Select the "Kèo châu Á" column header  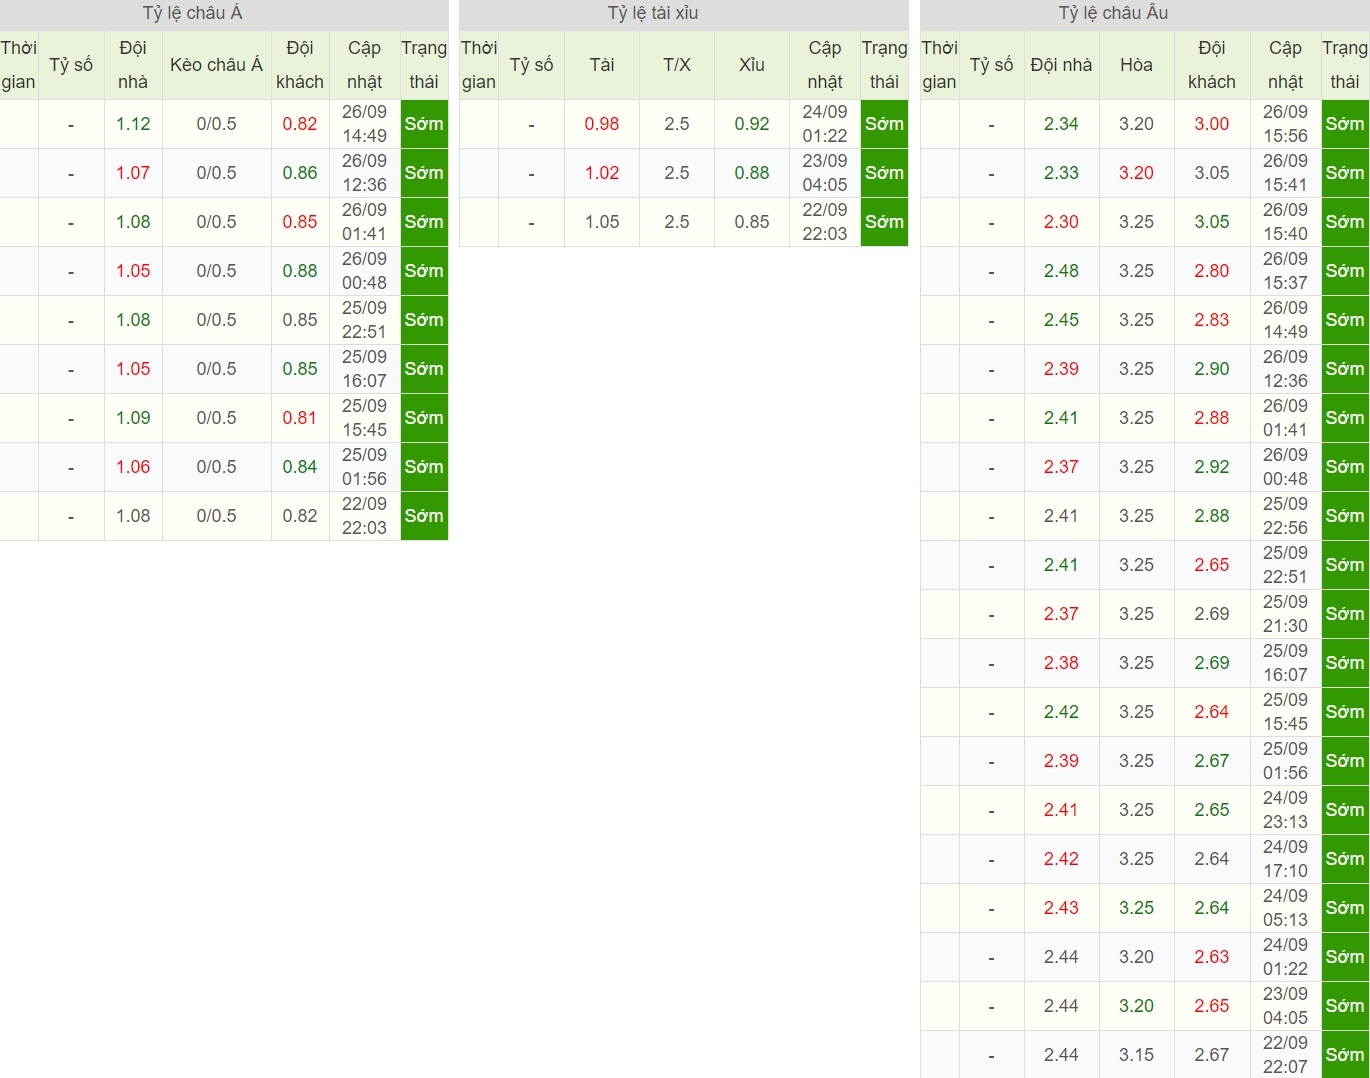coord(216,65)
